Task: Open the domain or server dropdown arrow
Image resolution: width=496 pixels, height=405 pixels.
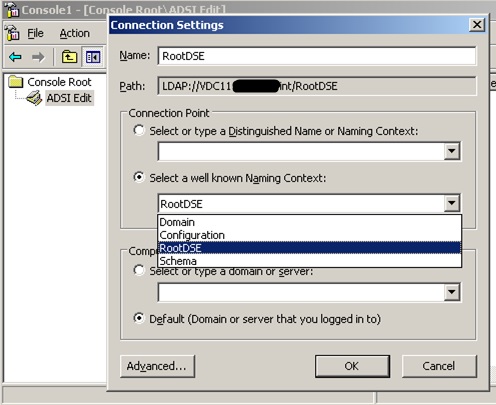Action: (x=452, y=292)
